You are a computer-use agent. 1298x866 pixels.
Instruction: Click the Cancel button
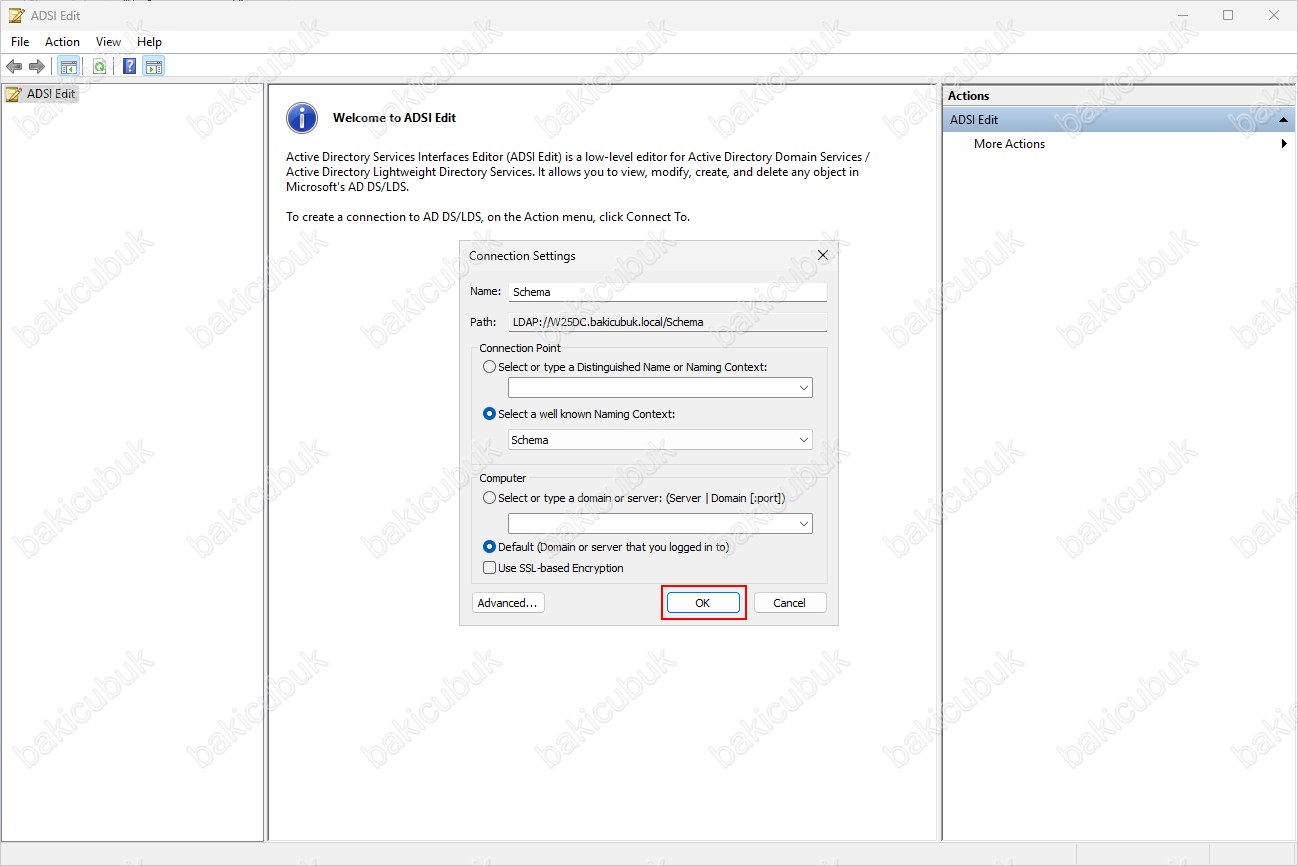(x=790, y=603)
